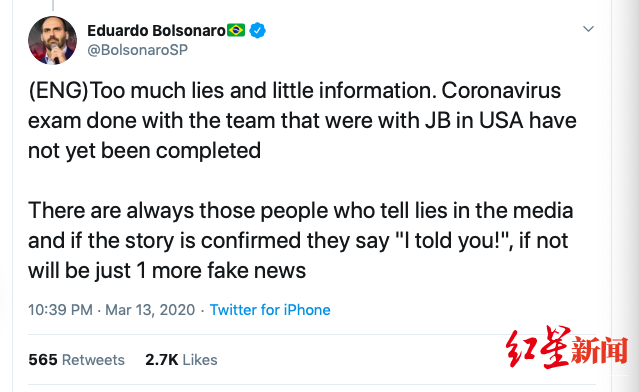
Task: Click the red Chinese news watermark logo
Action: tap(566, 347)
